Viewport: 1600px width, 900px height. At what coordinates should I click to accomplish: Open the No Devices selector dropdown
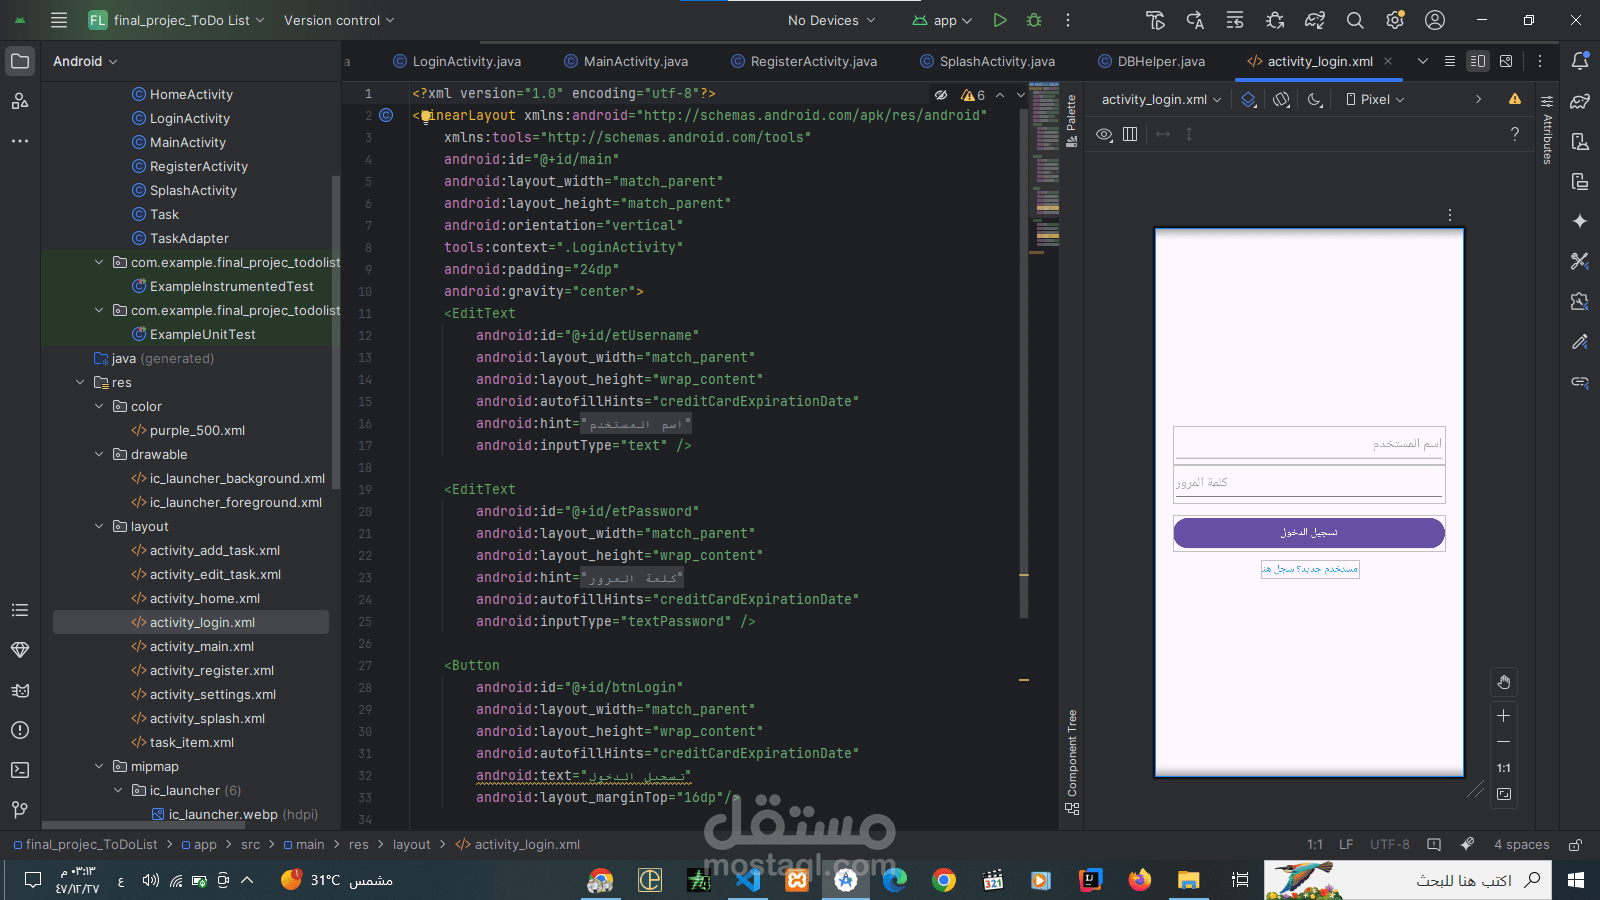831,20
